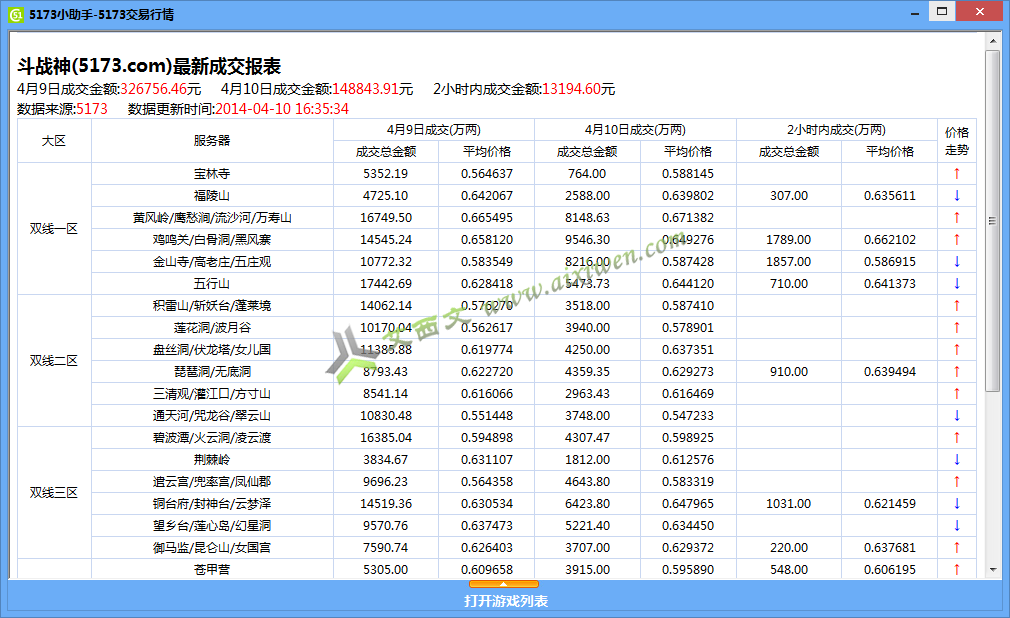Click the trend arrow for 鸡鸣关 row
The image size is (1010, 618).
point(957,240)
